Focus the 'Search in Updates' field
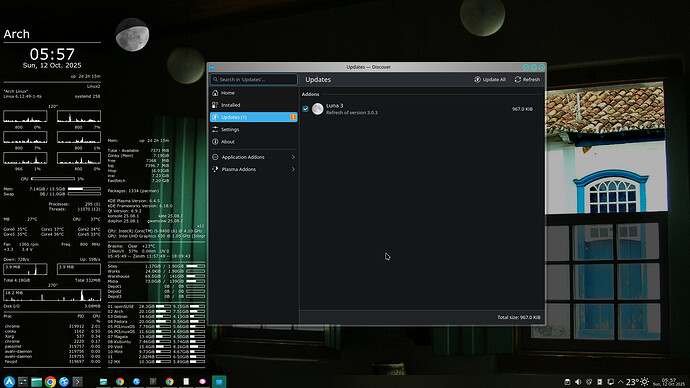690x388 pixels. click(x=254, y=80)
